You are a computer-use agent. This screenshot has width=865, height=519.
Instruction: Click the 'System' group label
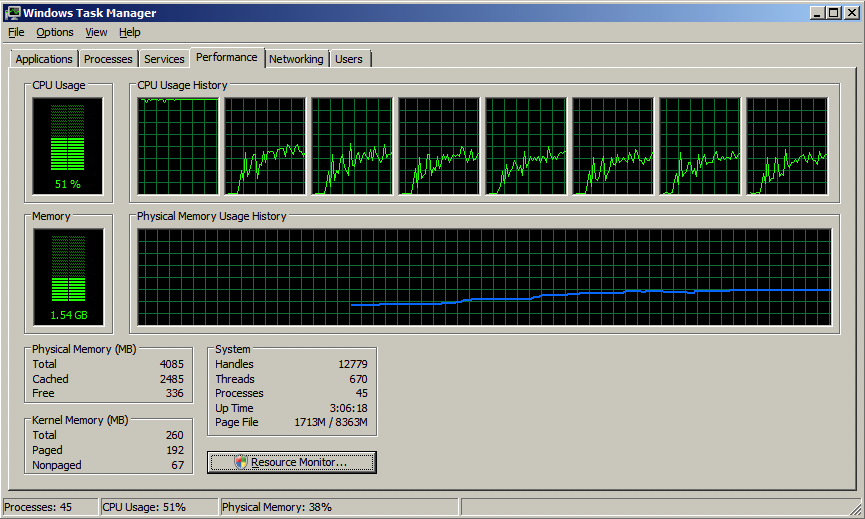click(x=233, y=349)
